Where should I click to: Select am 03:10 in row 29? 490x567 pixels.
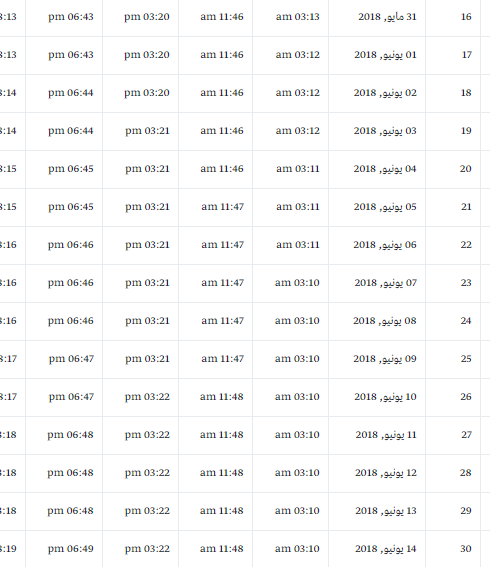click(x=297, y=511)
